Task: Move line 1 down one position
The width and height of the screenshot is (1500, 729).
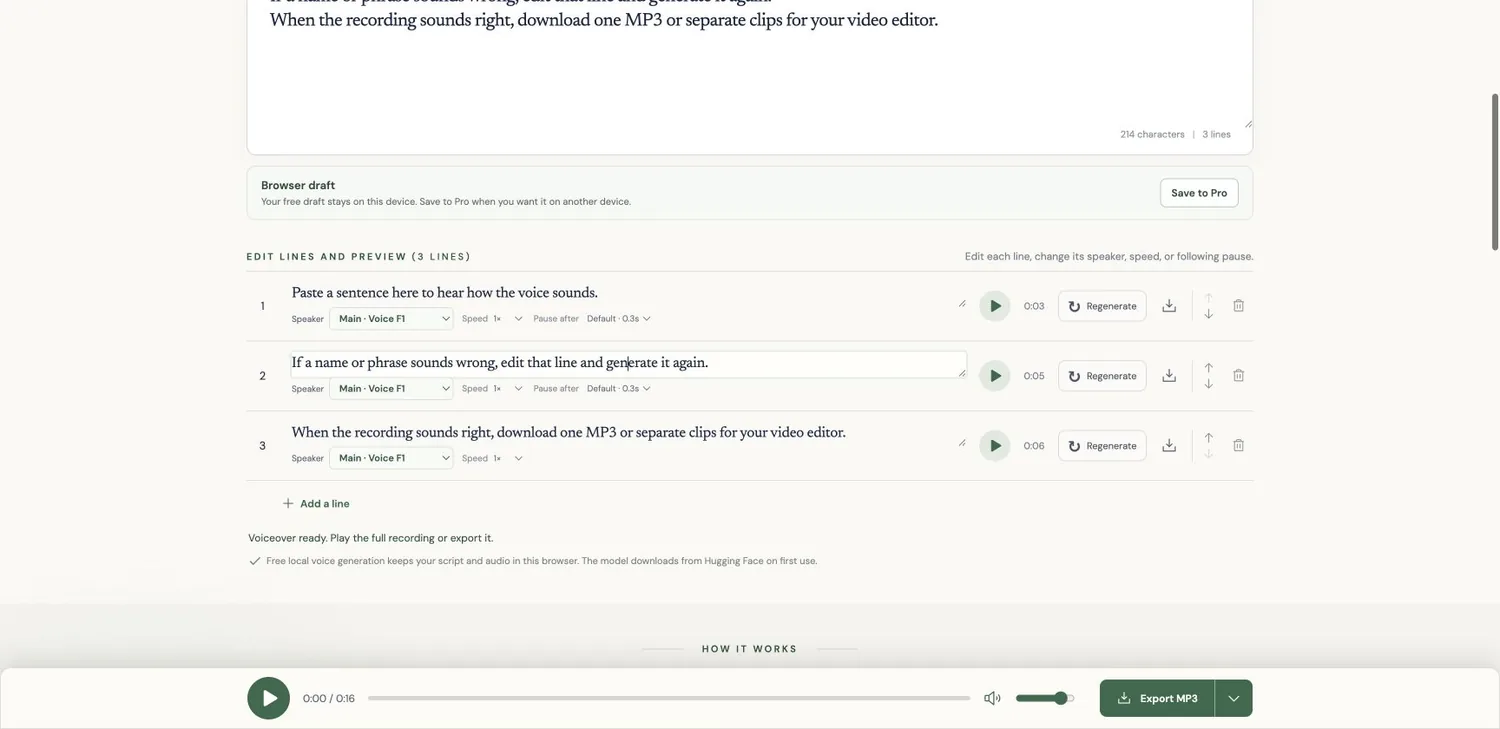Action: pyautogui.click(x=1208, y=314)
